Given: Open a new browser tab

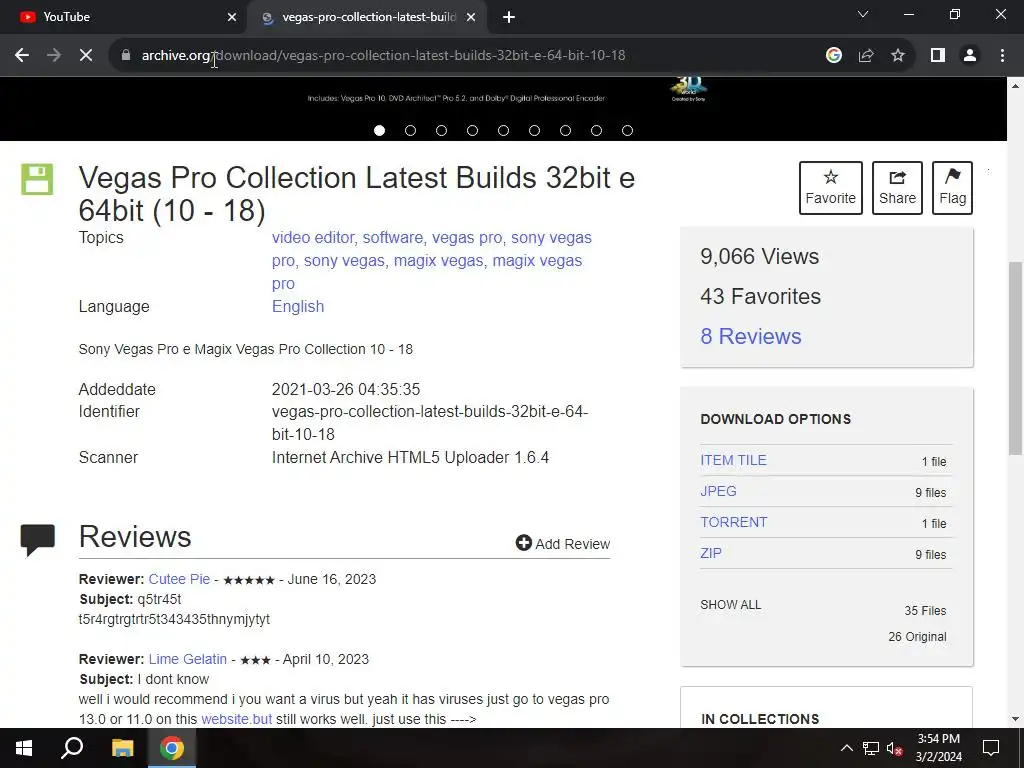Looking at the screenshot, I should [509, 17].
